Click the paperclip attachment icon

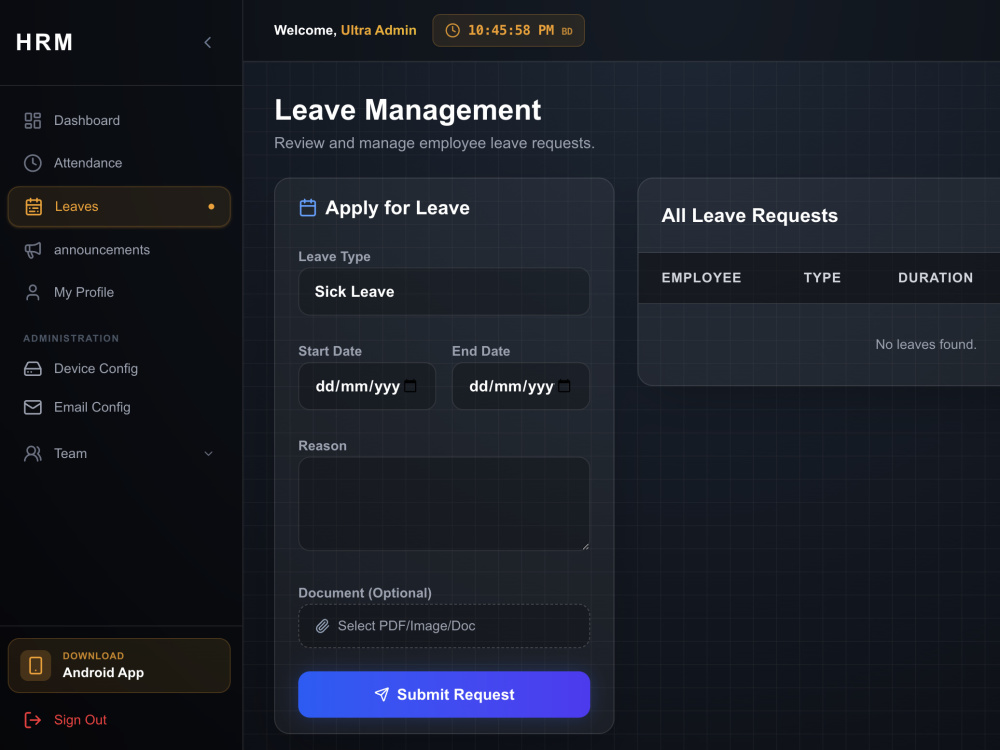pos(323,626)
